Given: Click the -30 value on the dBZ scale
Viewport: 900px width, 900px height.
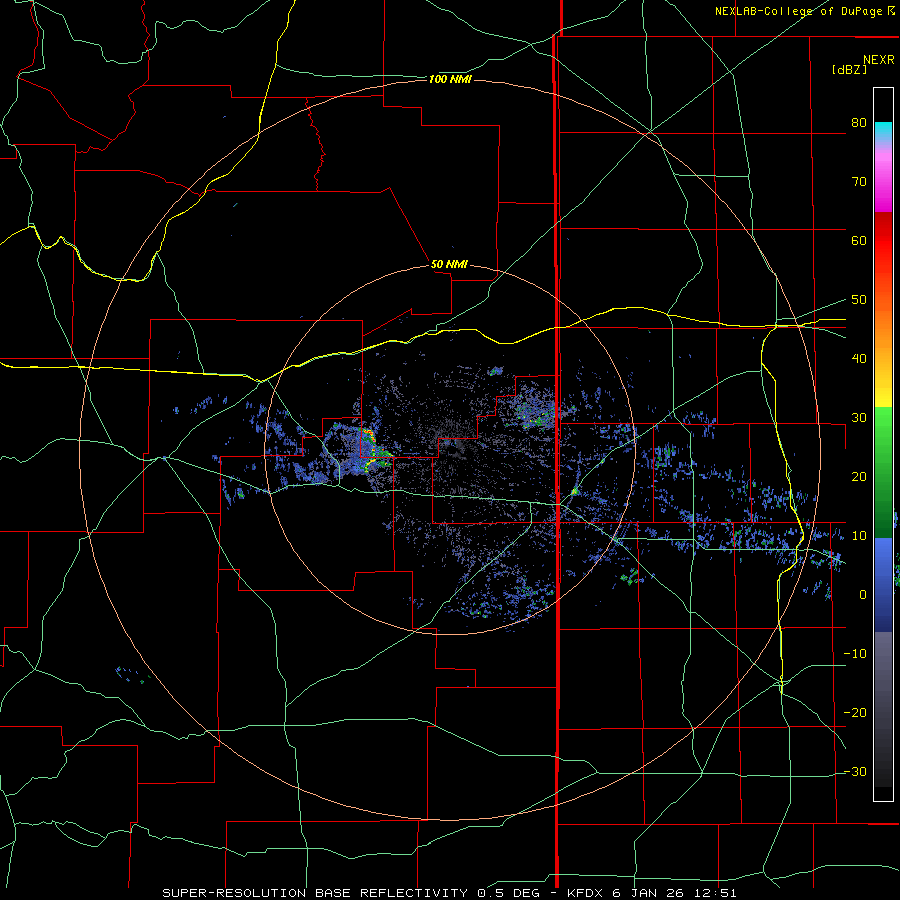Looking at the screenshot, I should (855, 772).
